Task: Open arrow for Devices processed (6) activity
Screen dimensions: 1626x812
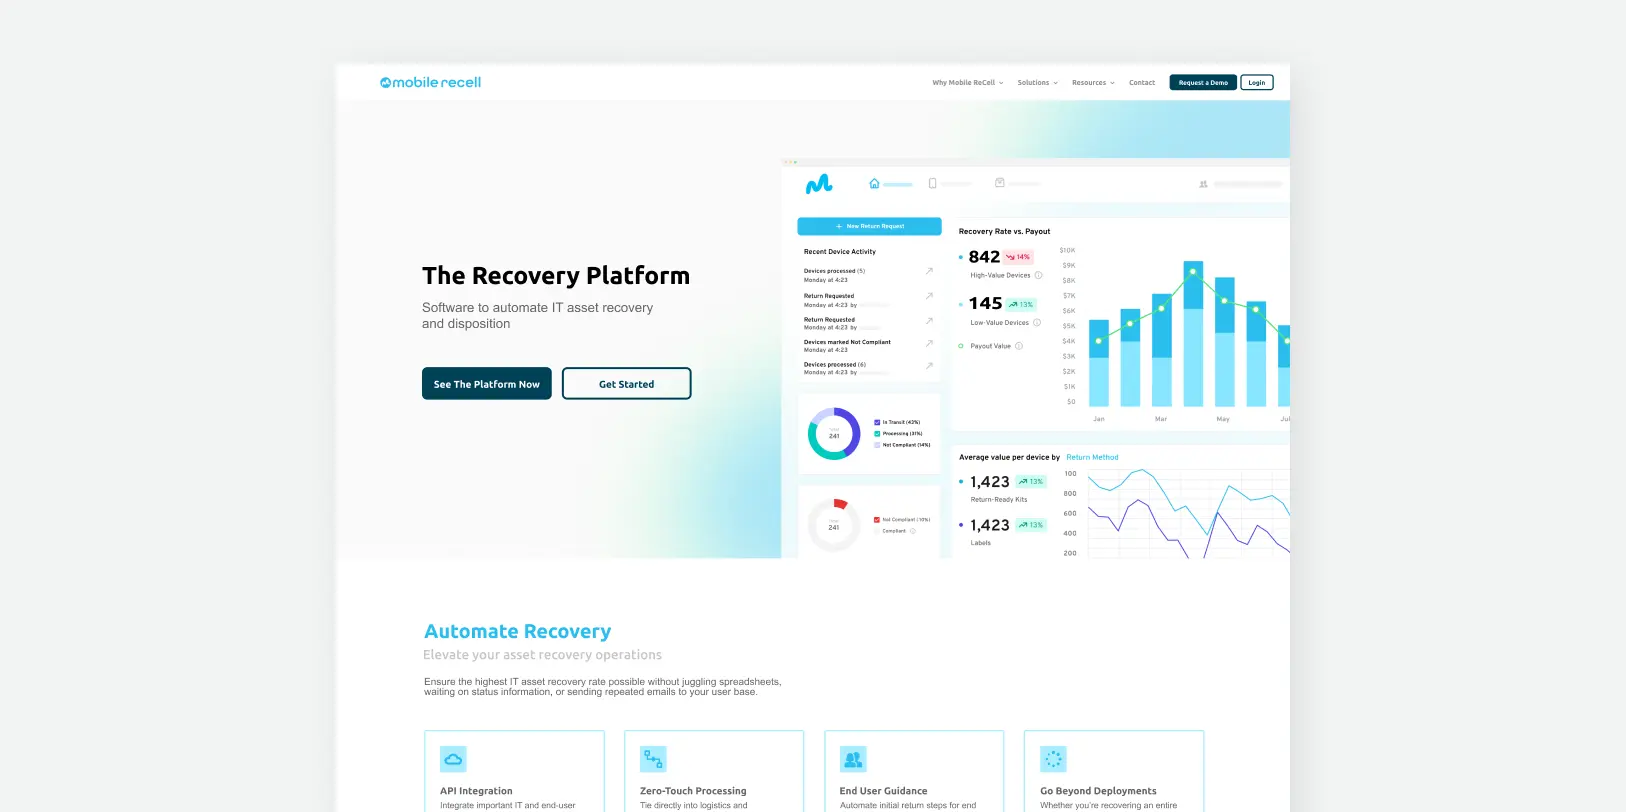Action: point(929,366)
